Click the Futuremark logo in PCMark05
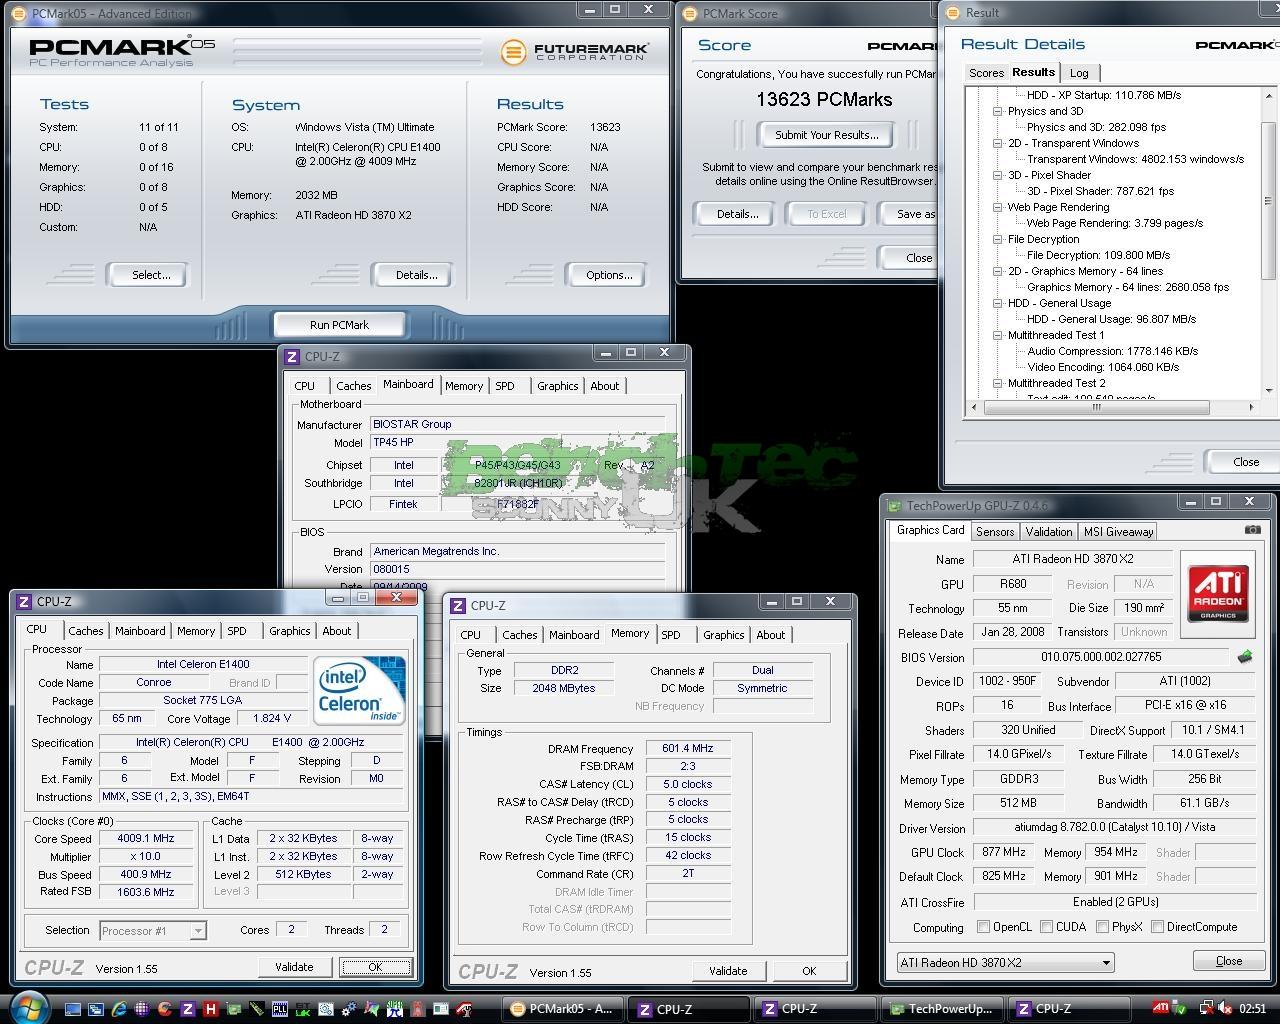The width and height of the screenshot is (1280, 1024). (x=575, y=51)
